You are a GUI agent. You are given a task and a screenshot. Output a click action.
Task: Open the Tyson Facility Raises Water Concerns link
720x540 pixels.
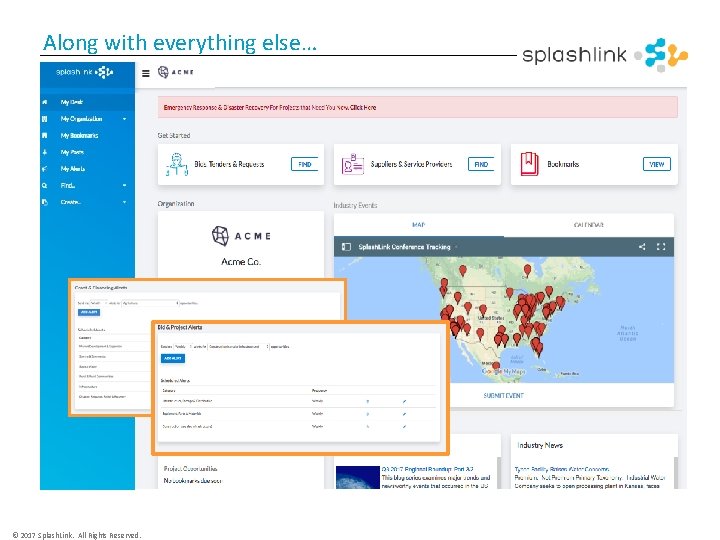coord(562,469)
